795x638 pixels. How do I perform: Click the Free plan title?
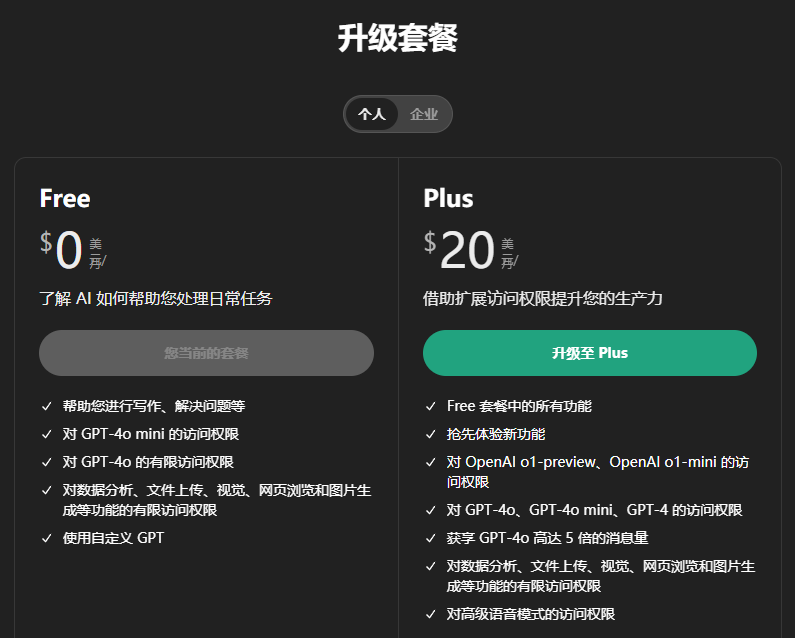(65, 198)
